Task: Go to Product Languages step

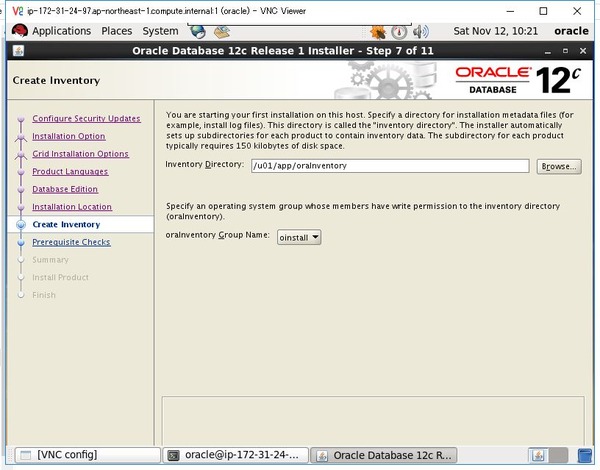Action: [x=70, y=171]
